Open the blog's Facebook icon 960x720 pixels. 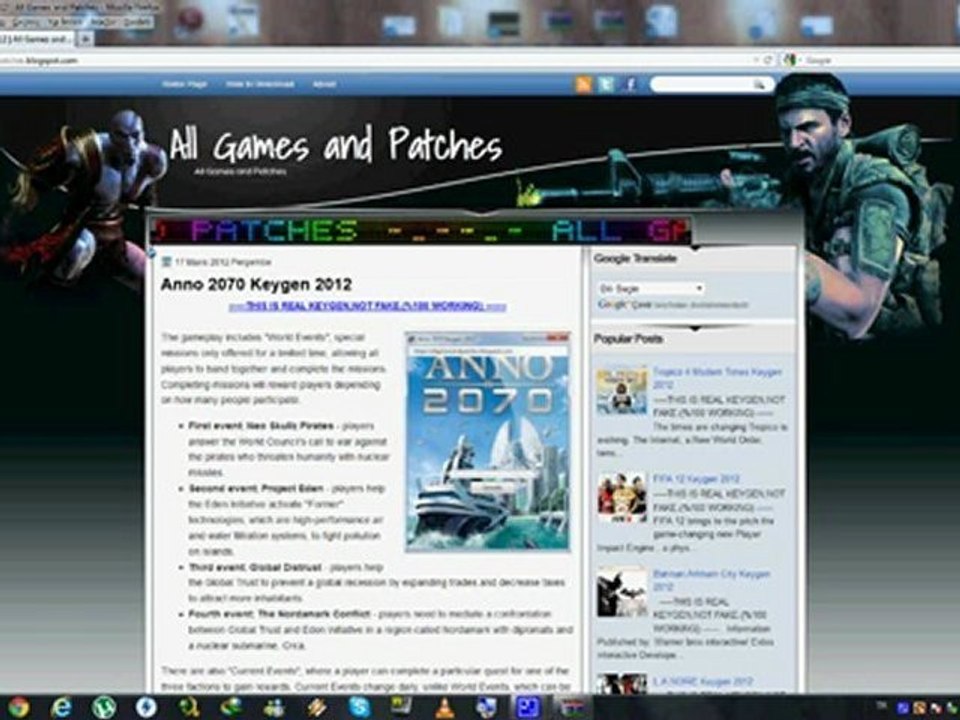629,84
